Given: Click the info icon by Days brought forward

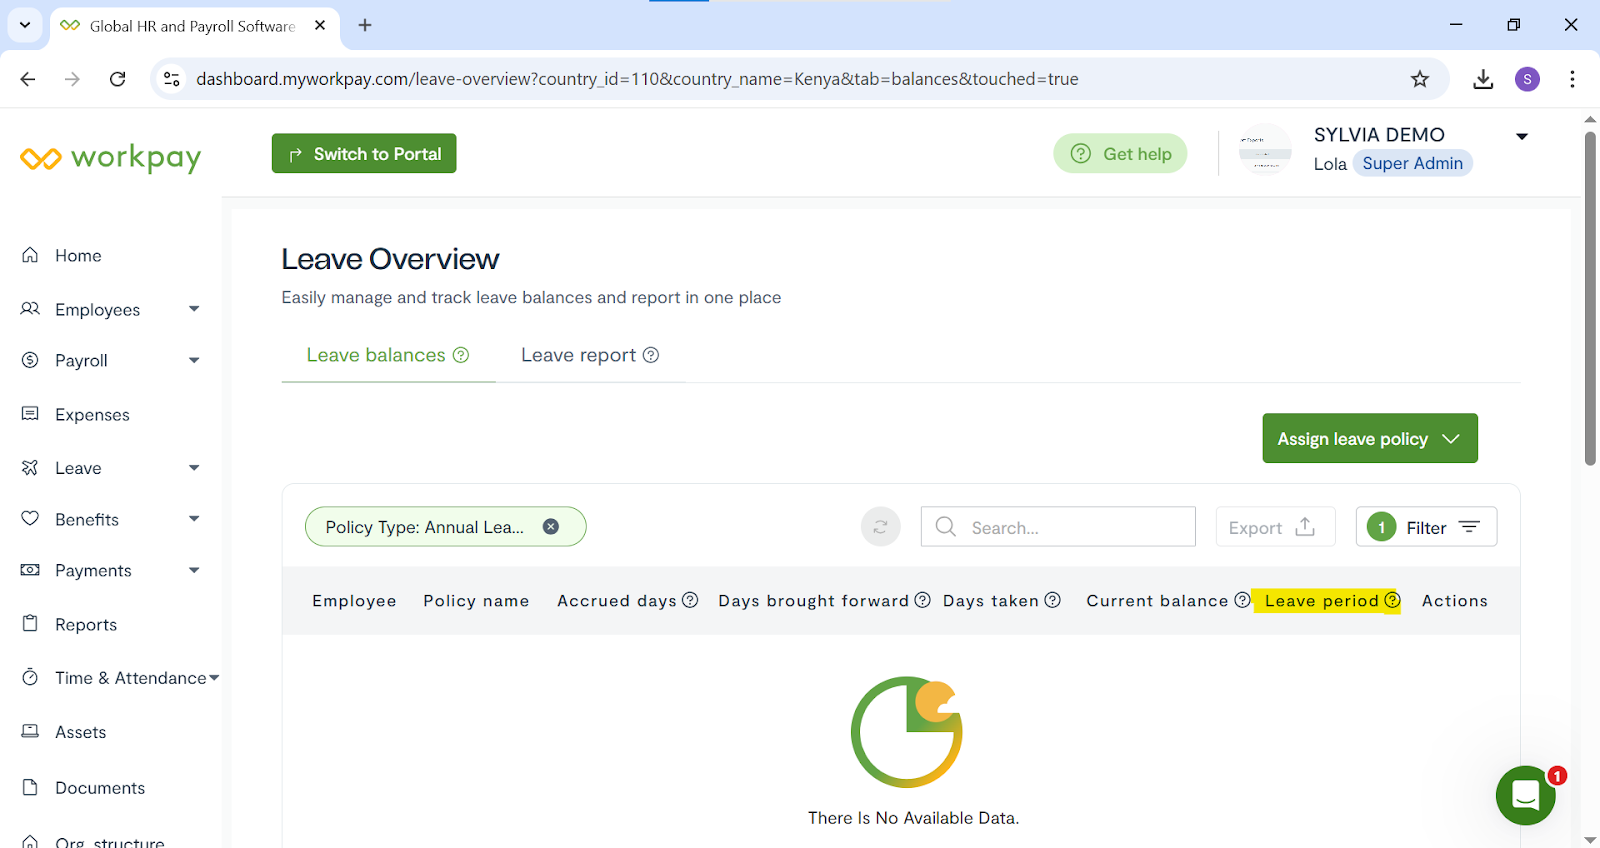Looking at the screenshot, I should click(922, 600).
